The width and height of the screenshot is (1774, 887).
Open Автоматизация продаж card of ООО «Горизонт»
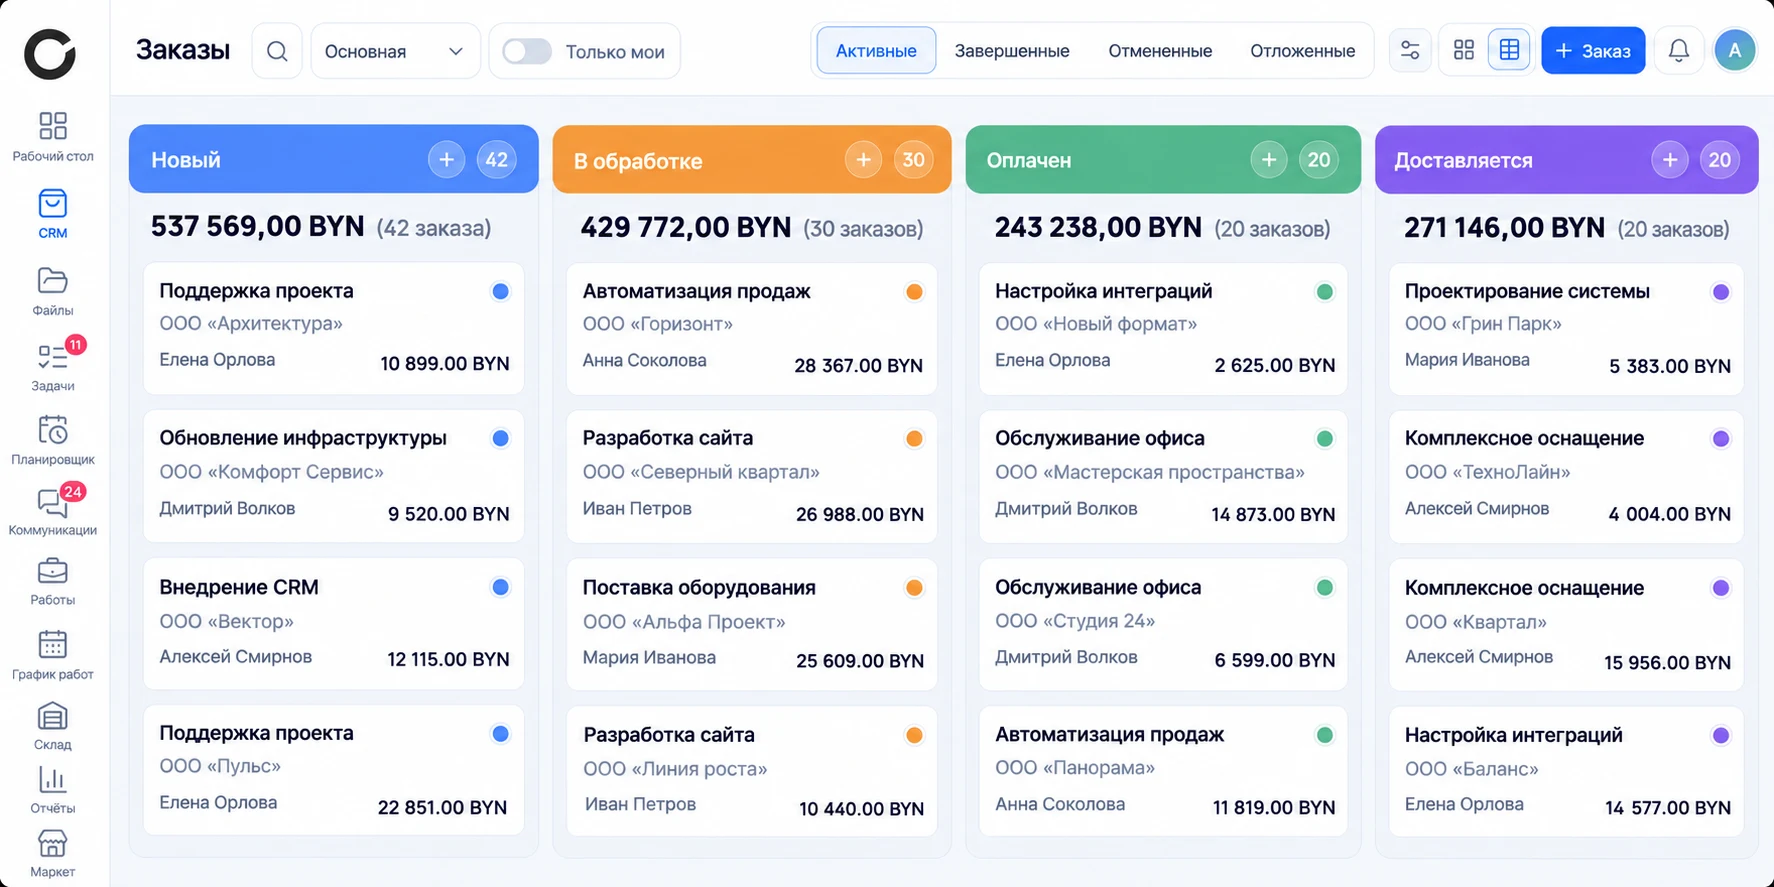[752, 328]
